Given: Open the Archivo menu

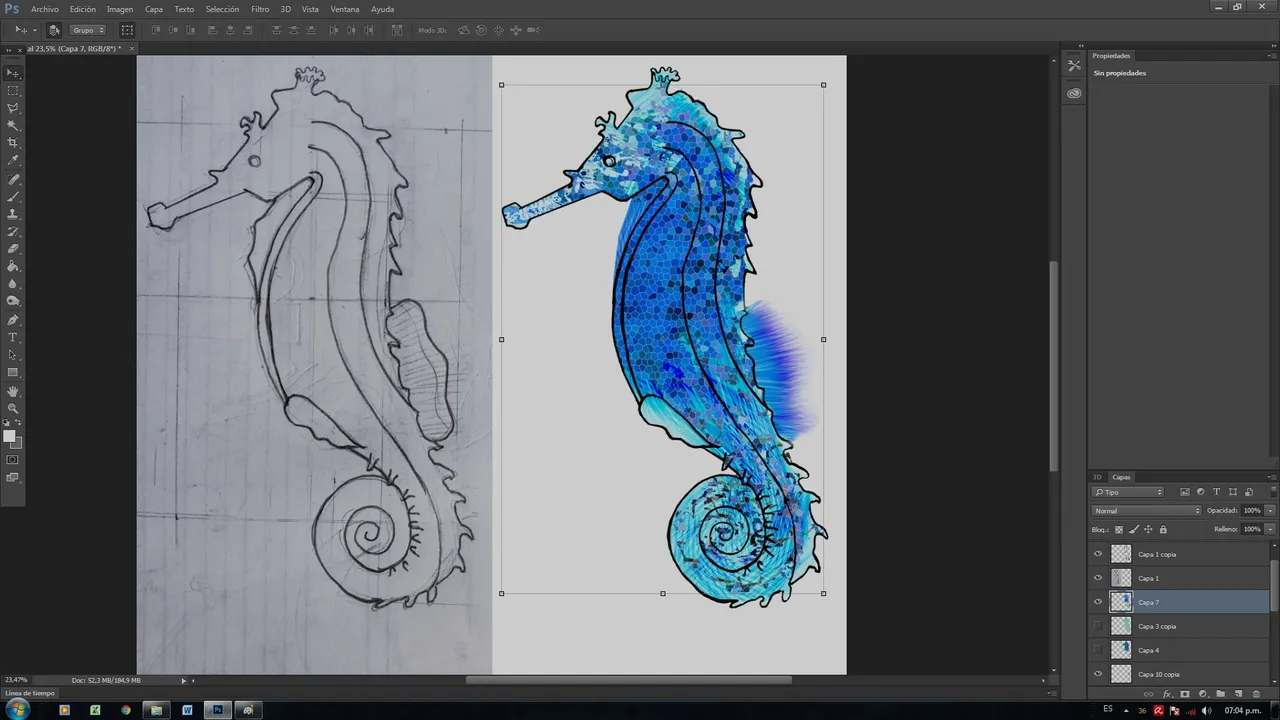Looking at the screenshot, I should 45,9.
